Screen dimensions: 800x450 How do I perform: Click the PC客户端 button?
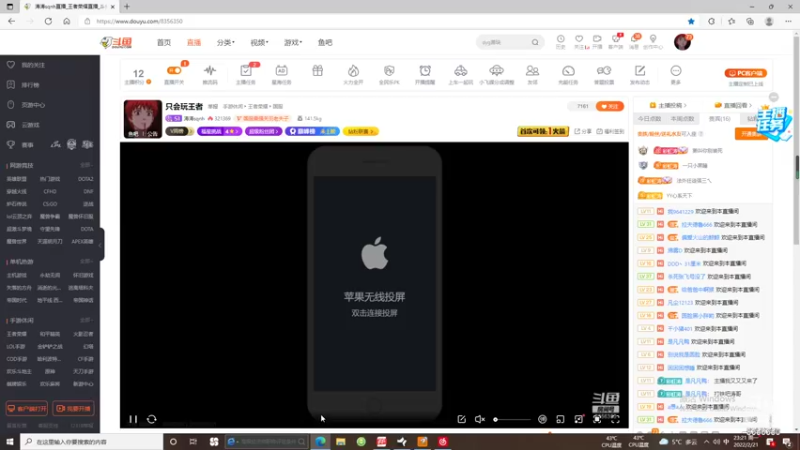click(x=745, y=73)
